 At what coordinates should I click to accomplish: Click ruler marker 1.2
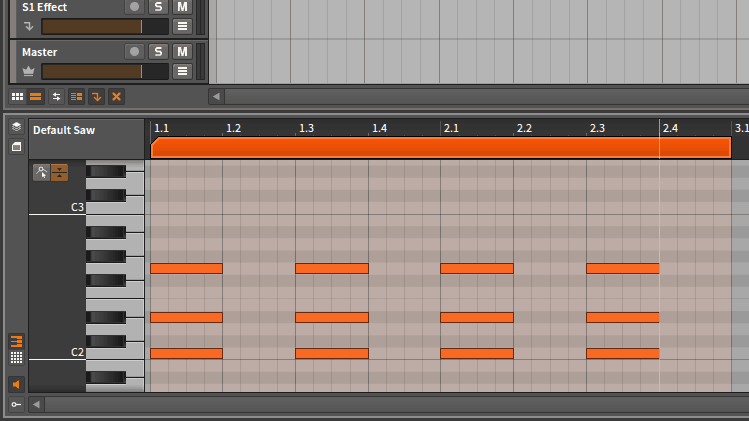(233, 128)
